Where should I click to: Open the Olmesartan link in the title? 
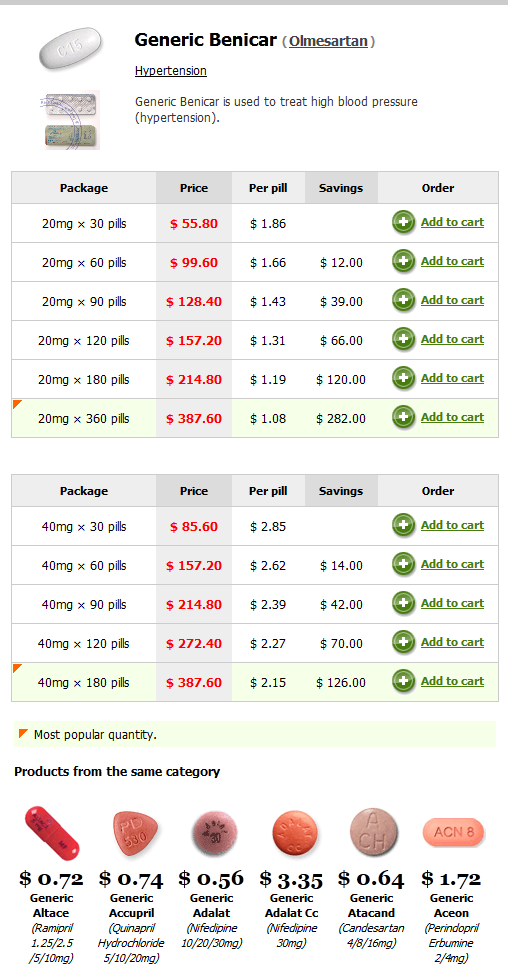point(328,42)
